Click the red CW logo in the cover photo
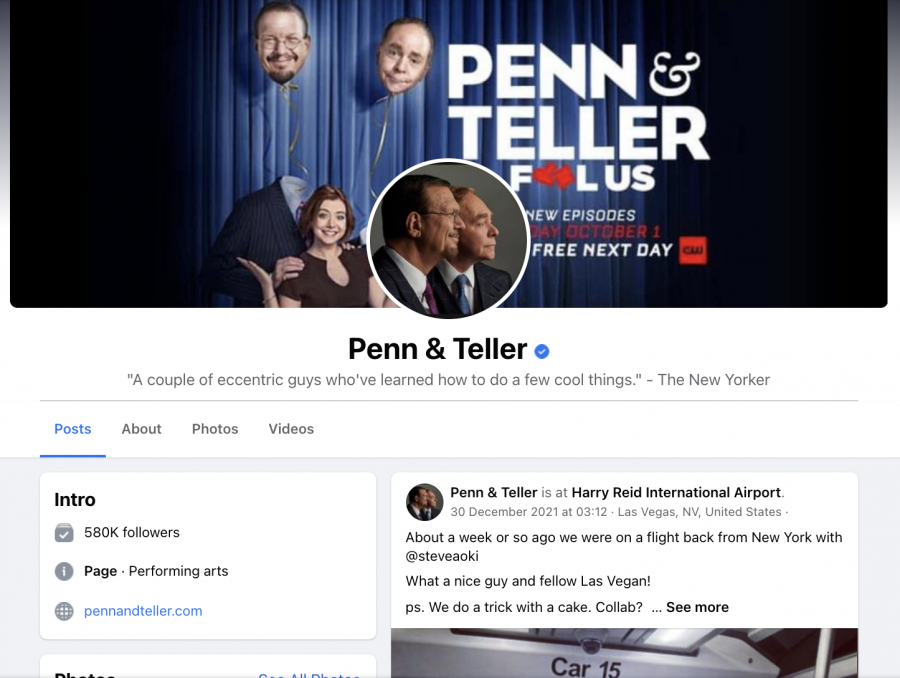The height and width of the screenshot is (678, 900). [693, 250]
